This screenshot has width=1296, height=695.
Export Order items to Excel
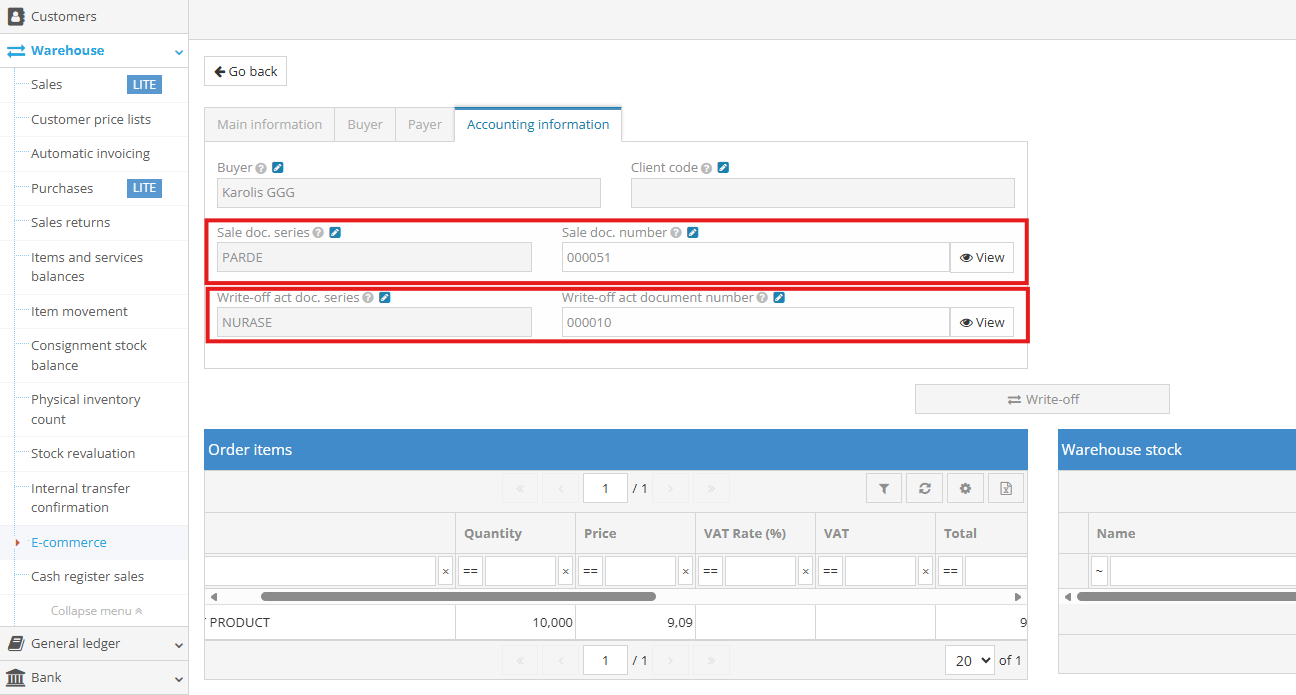[1006, 487]
